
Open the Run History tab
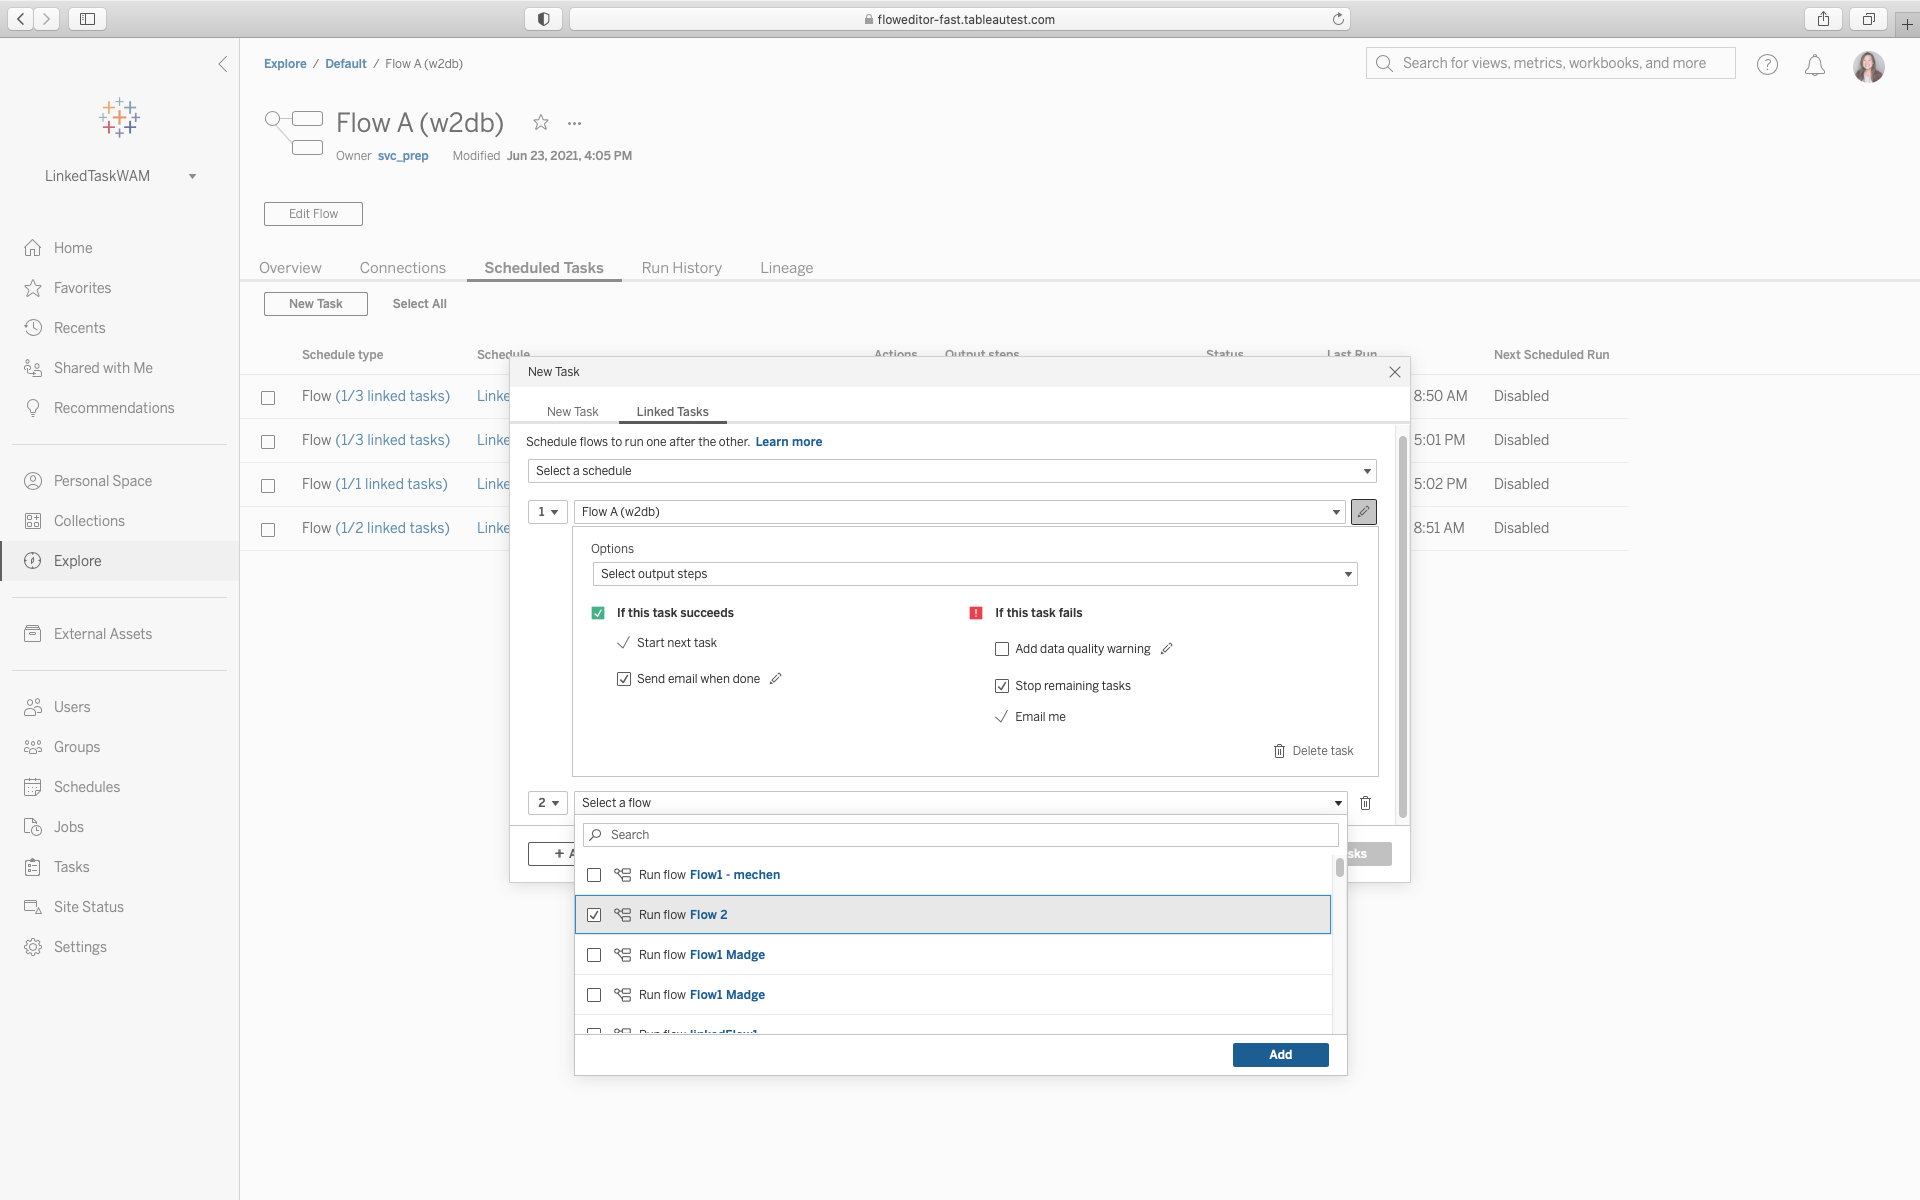682,268
